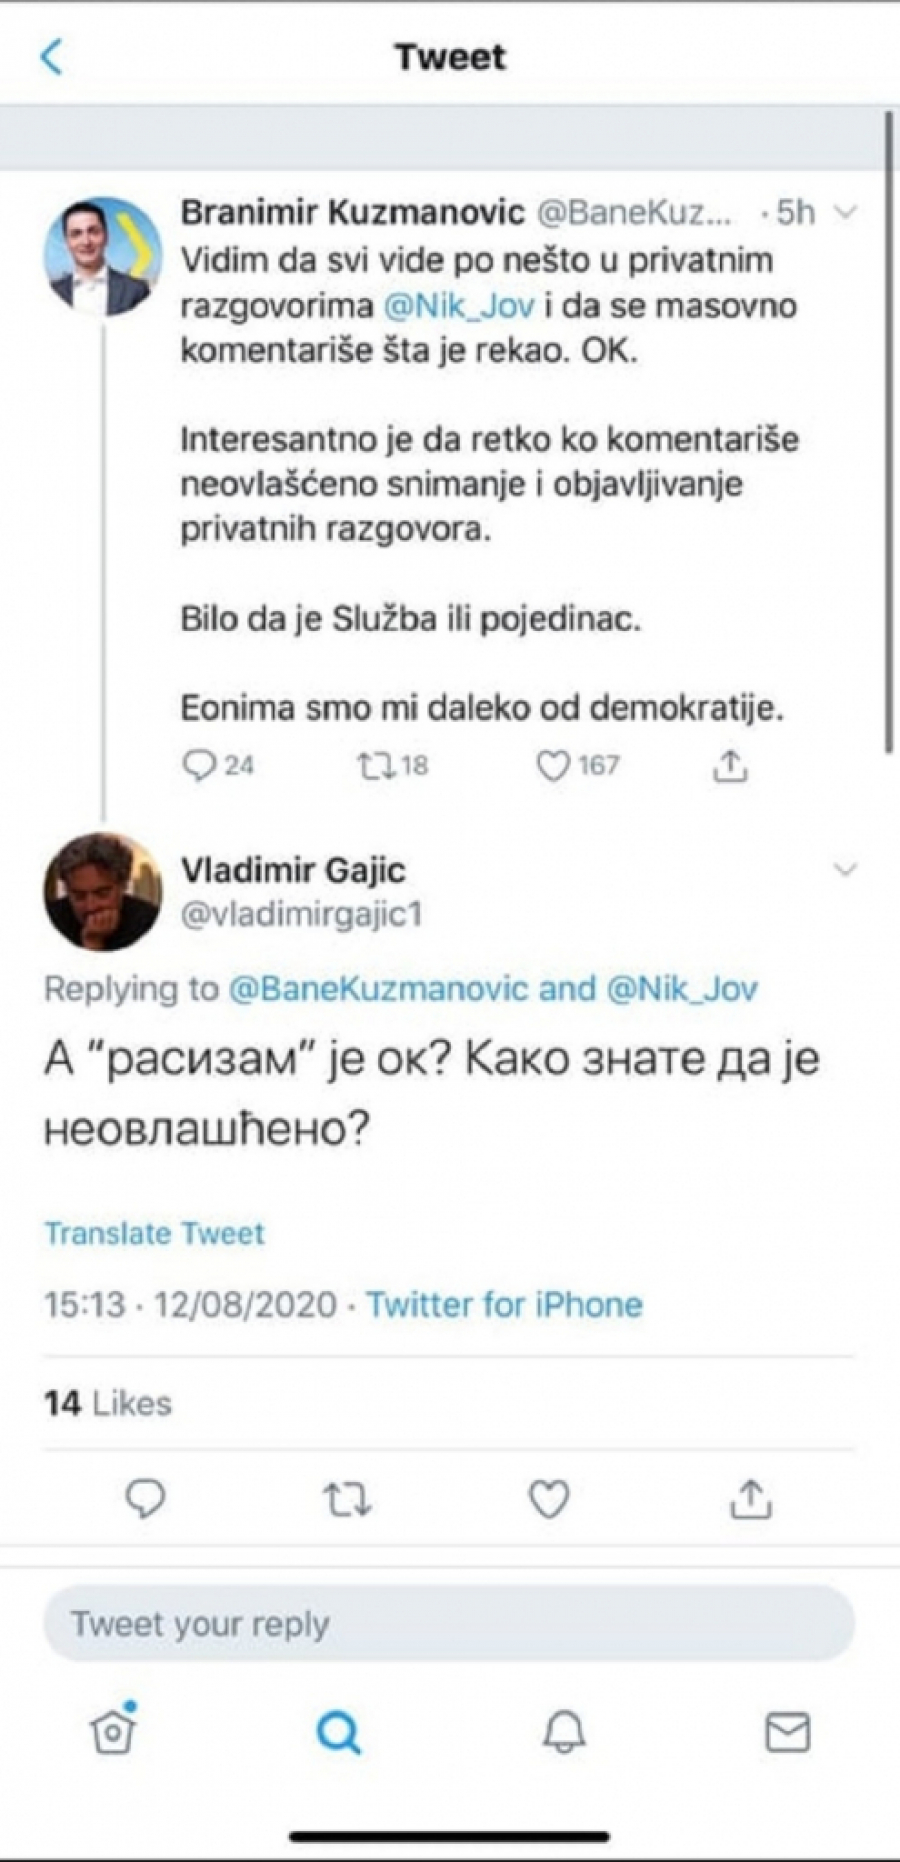Like Branimir Kuzmanovic's tweet with 167 likes
This screenshot has width=900, height=1862.
point(553,766)
